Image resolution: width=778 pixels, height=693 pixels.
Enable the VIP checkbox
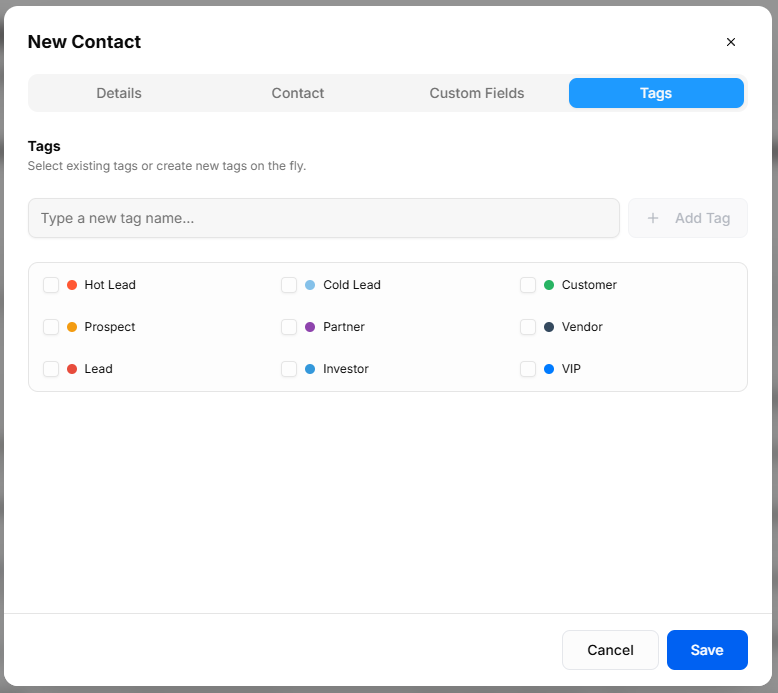point(528,369)
